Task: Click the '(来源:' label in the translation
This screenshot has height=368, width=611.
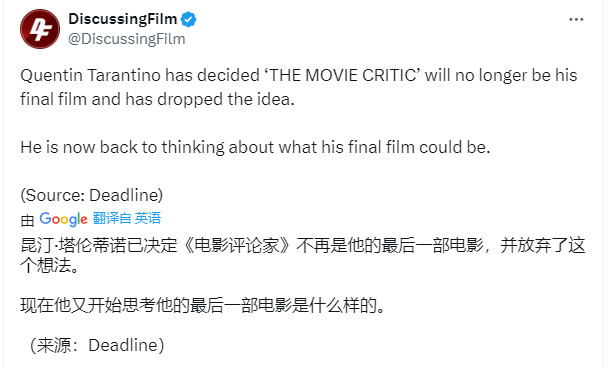Action: (x=58, y=345)
